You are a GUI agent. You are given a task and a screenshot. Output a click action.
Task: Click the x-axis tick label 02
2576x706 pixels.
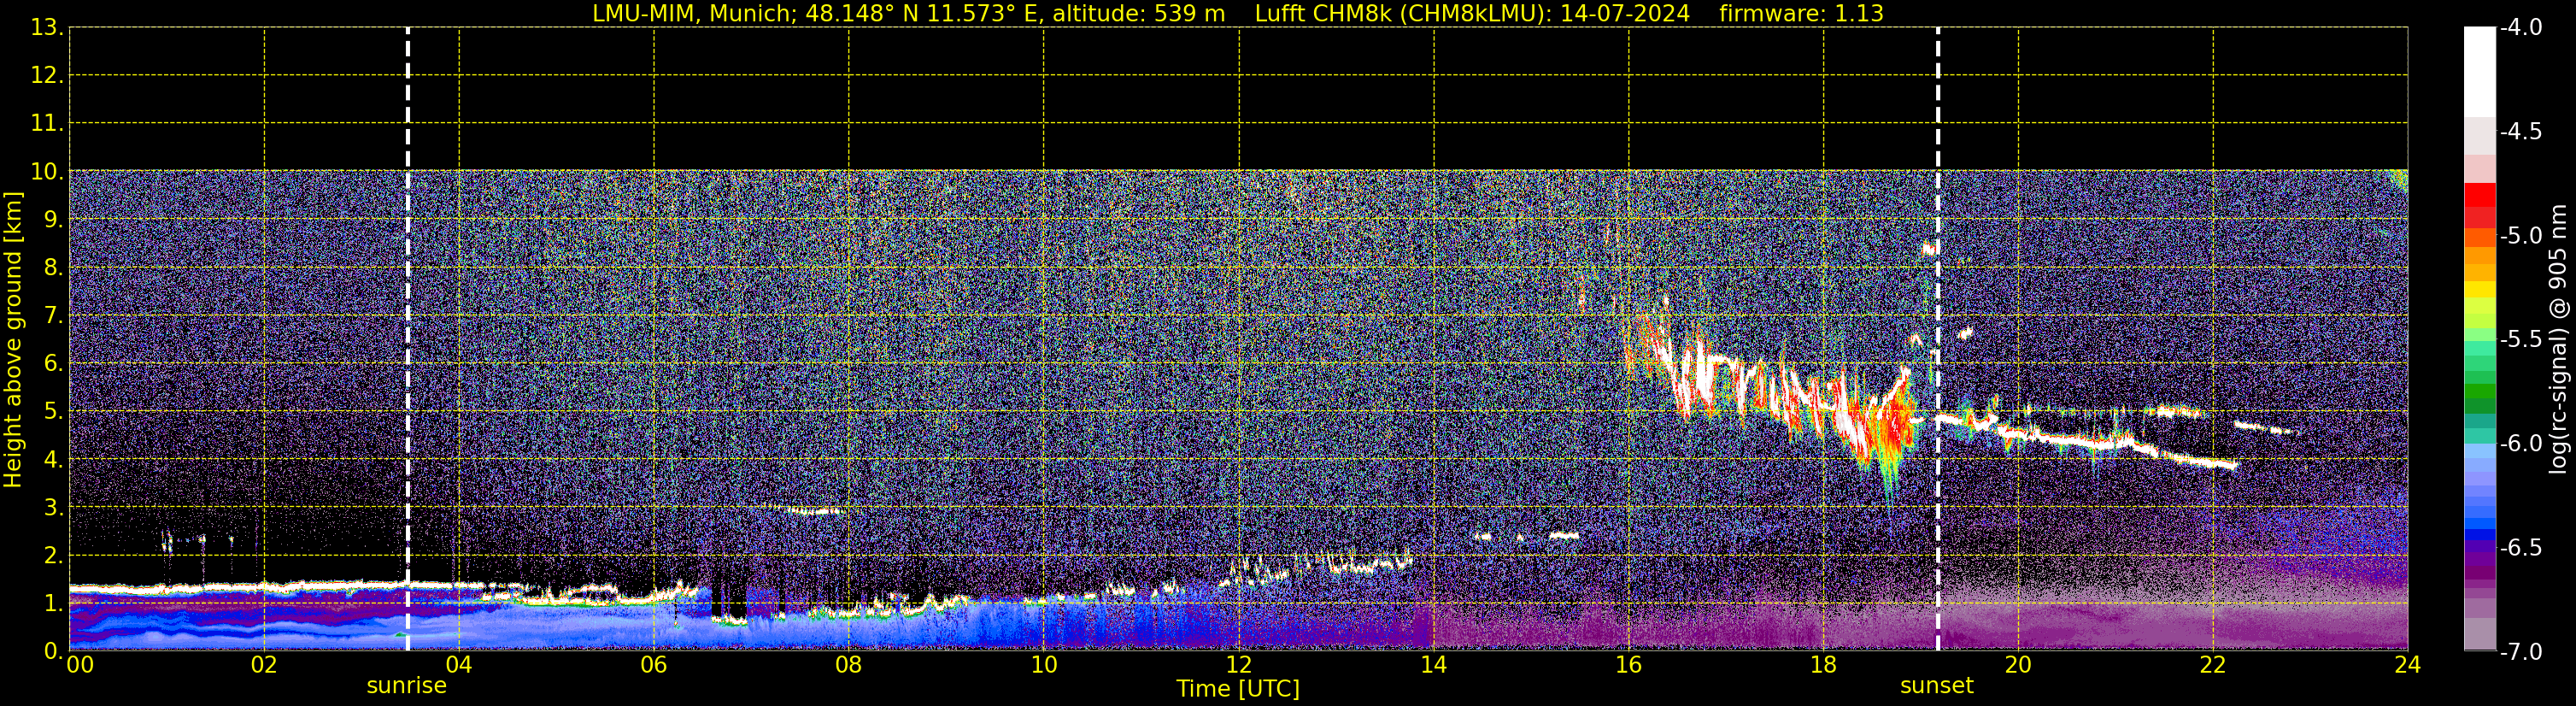(264, 665)
